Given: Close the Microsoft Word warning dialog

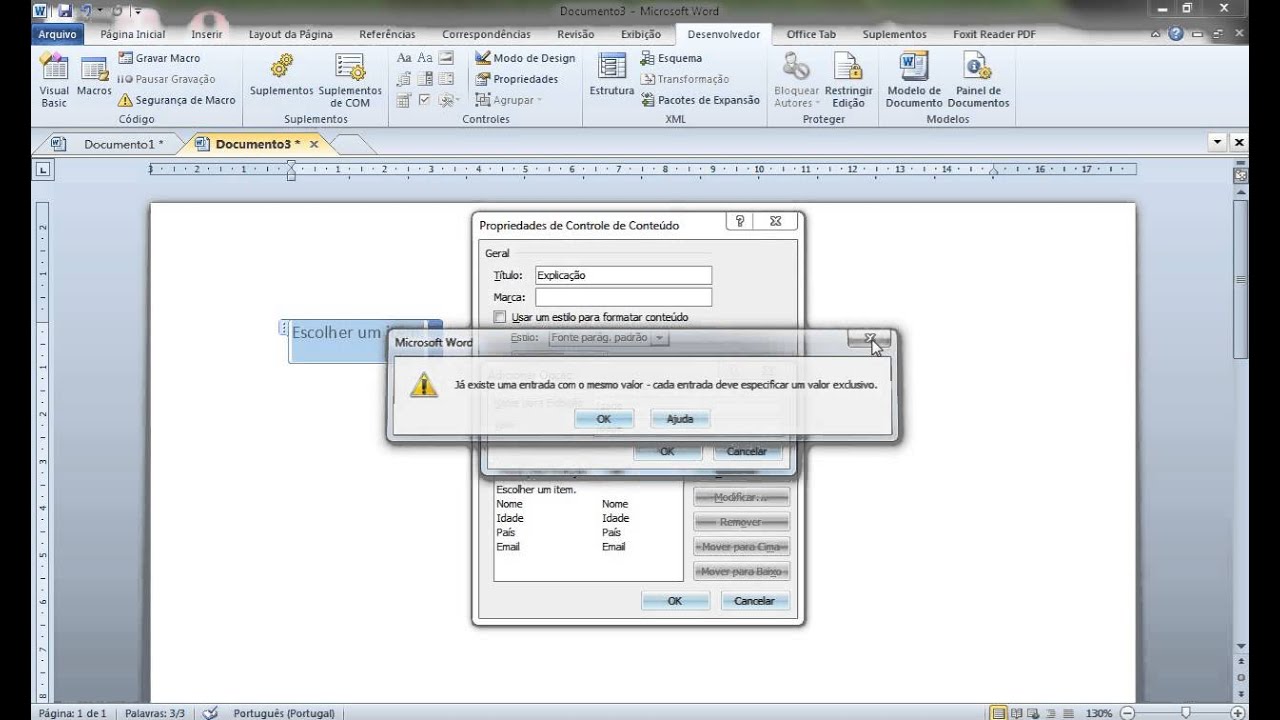Looking at the screenshot, I should click(870, 339).
